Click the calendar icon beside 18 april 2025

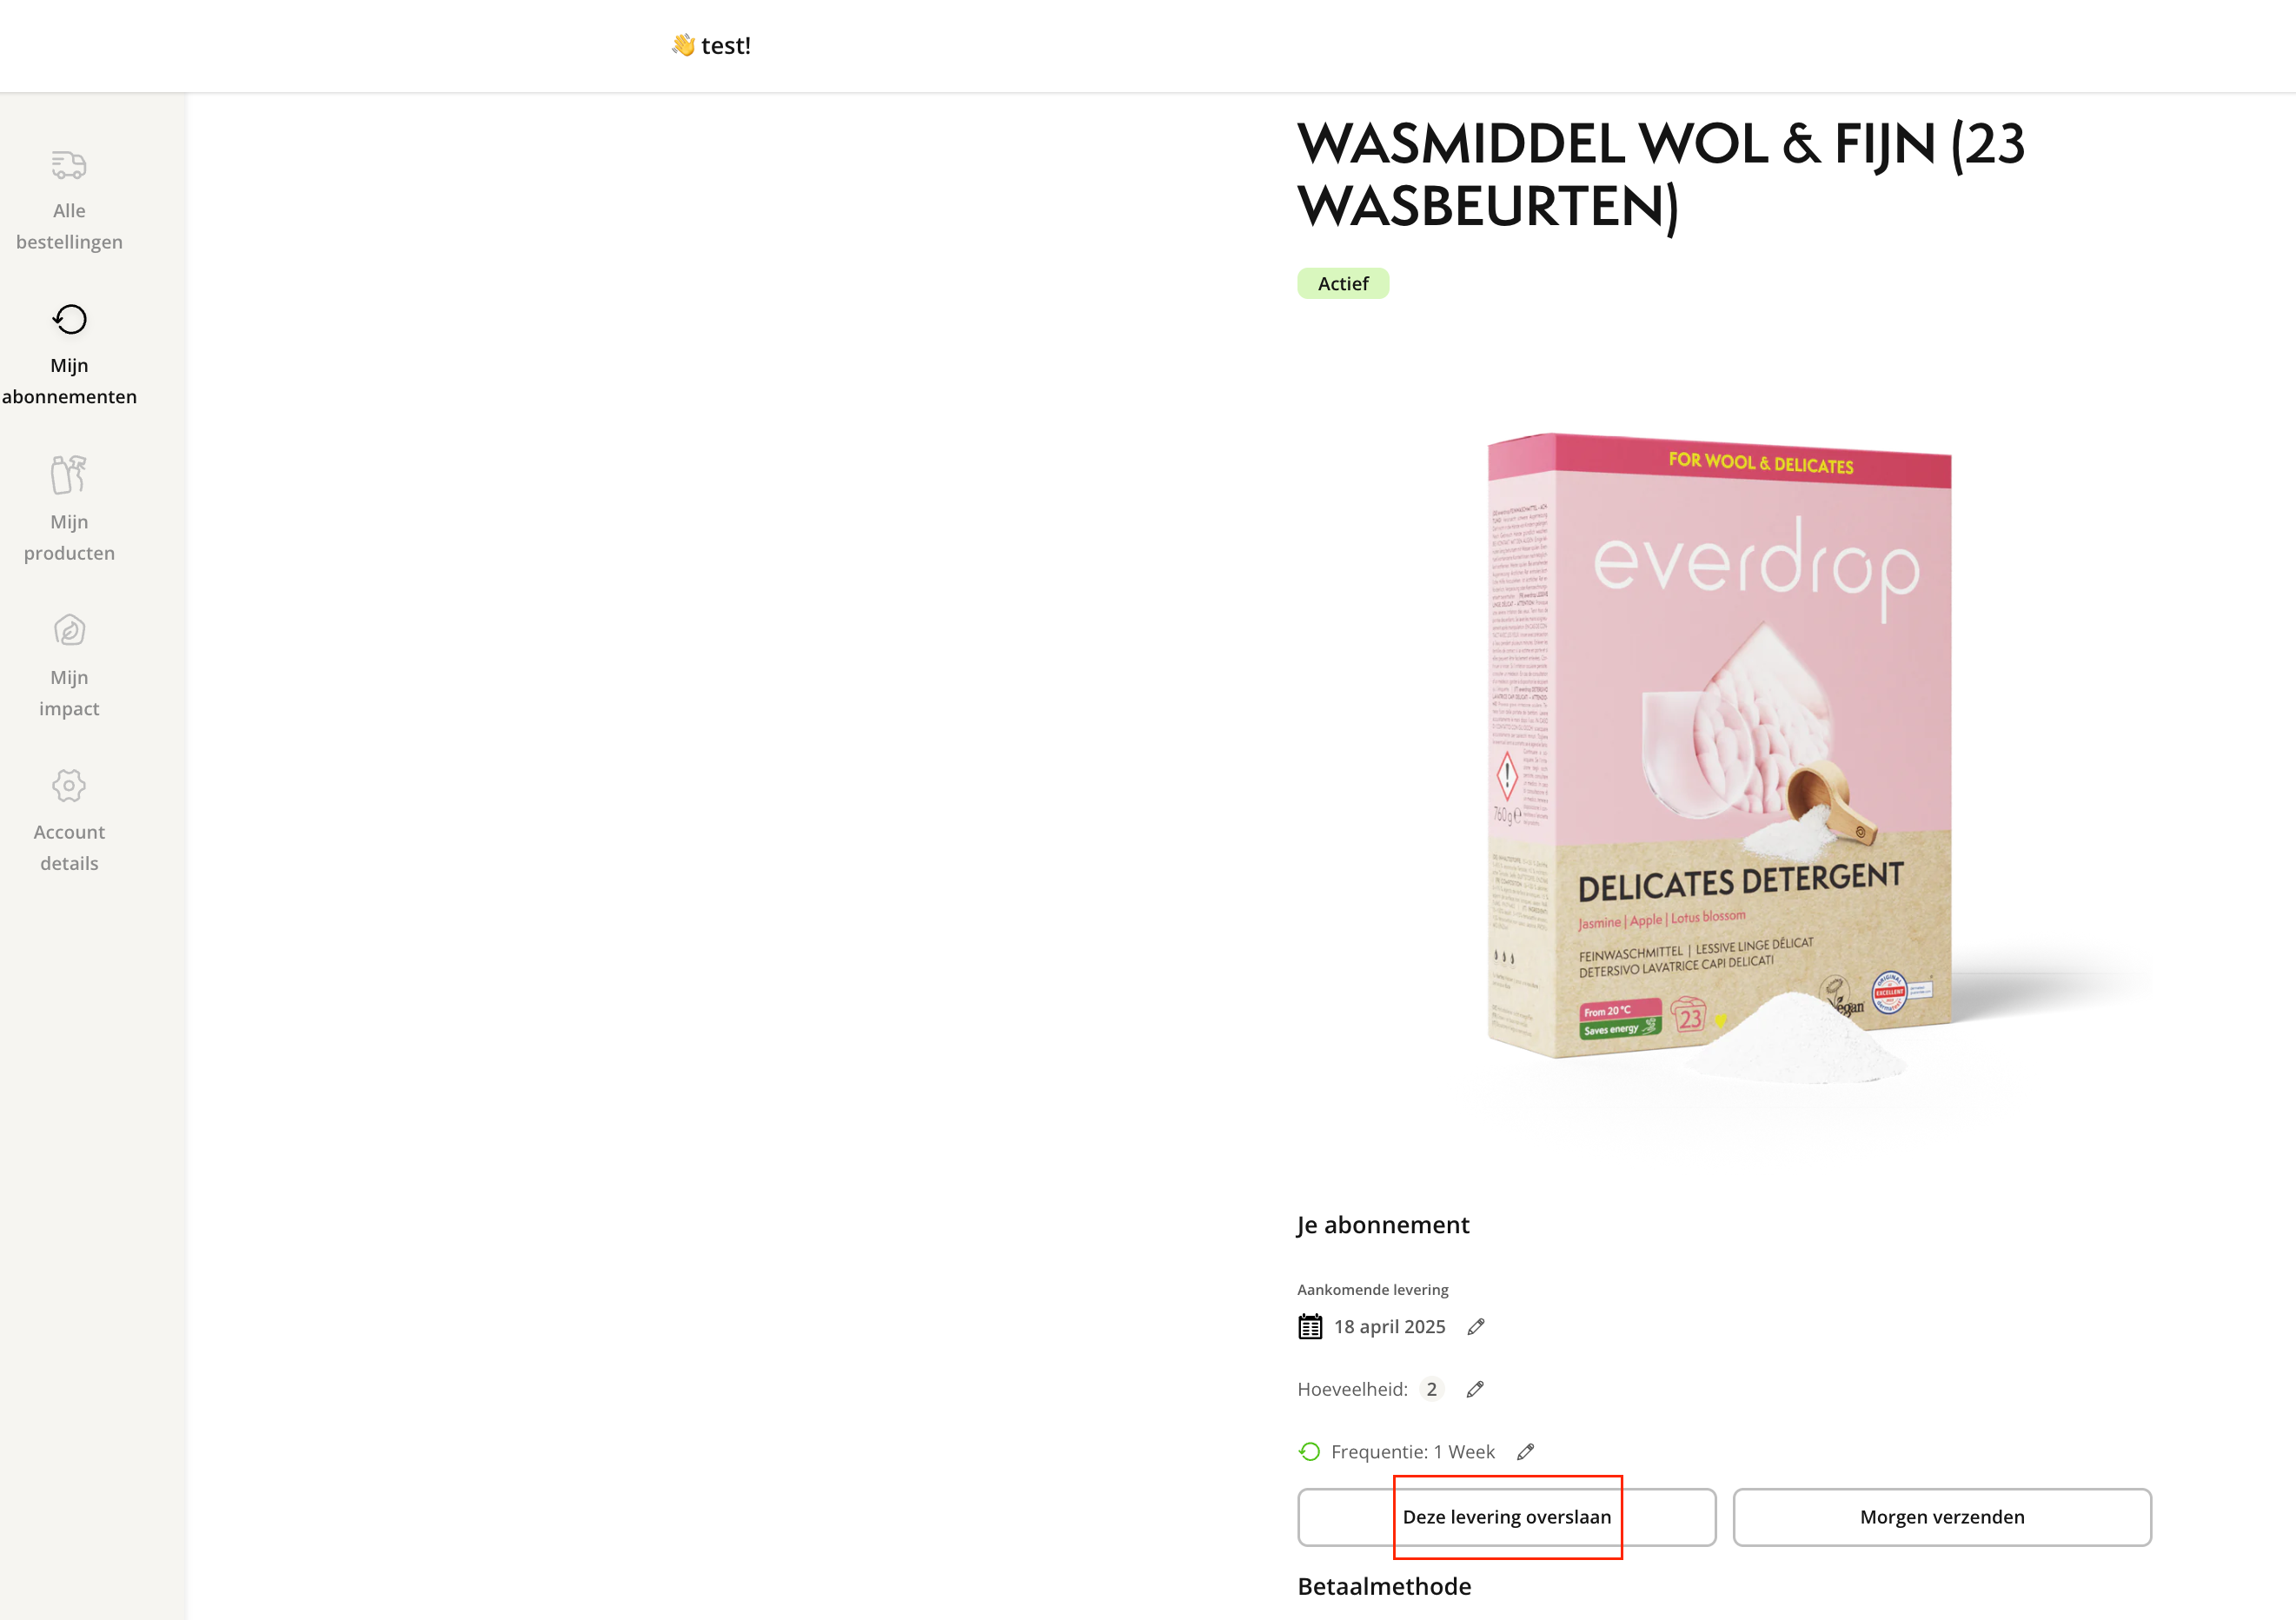pyautogui.click(x=1310, y=1327)
